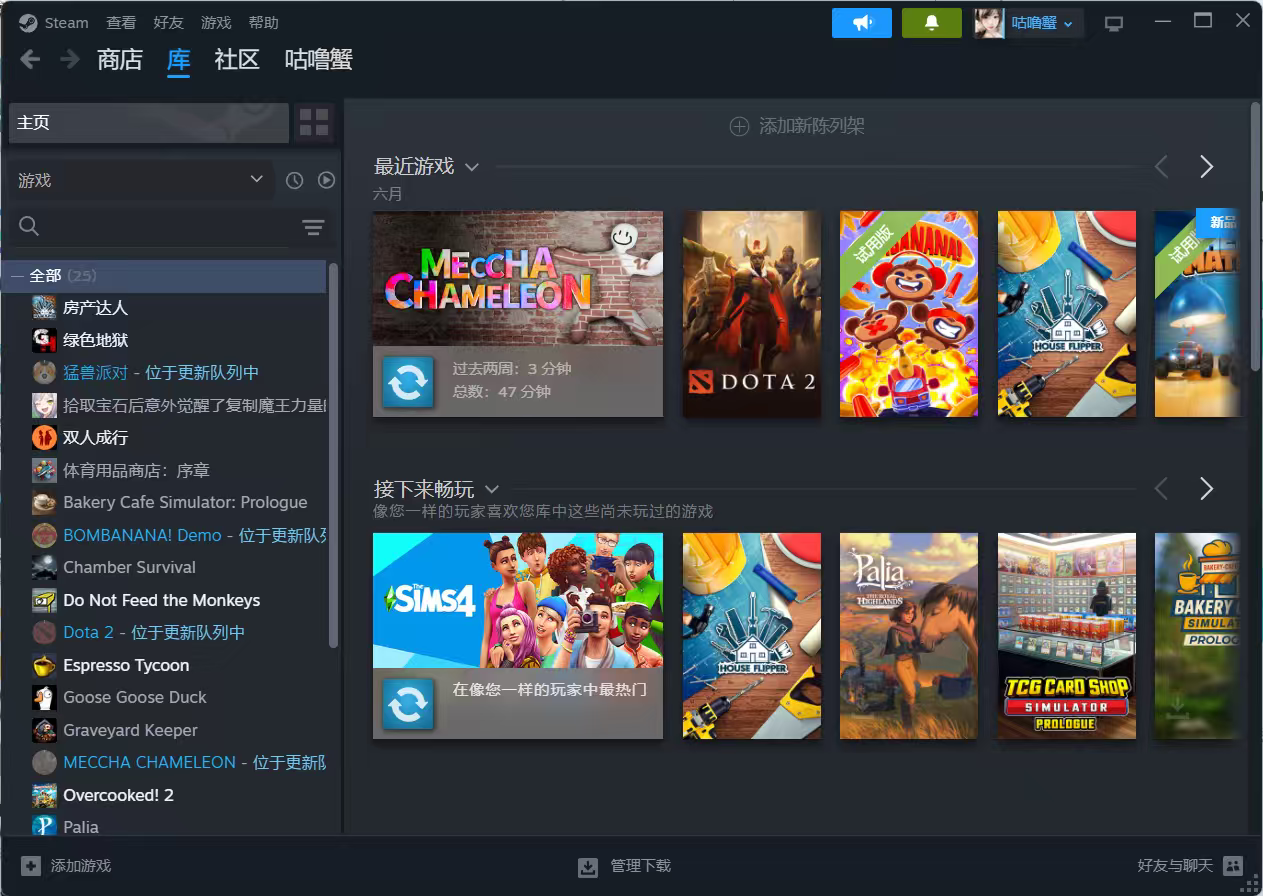Click download icon beside 管理下载
This screenshot has height=896, width=1263.
click(x=588, y=866)
